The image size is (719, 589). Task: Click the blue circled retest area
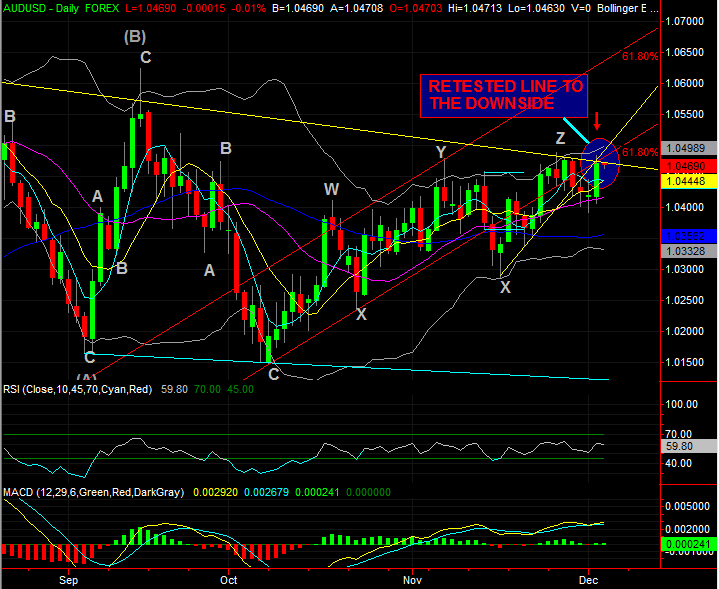tap(598, 163)
